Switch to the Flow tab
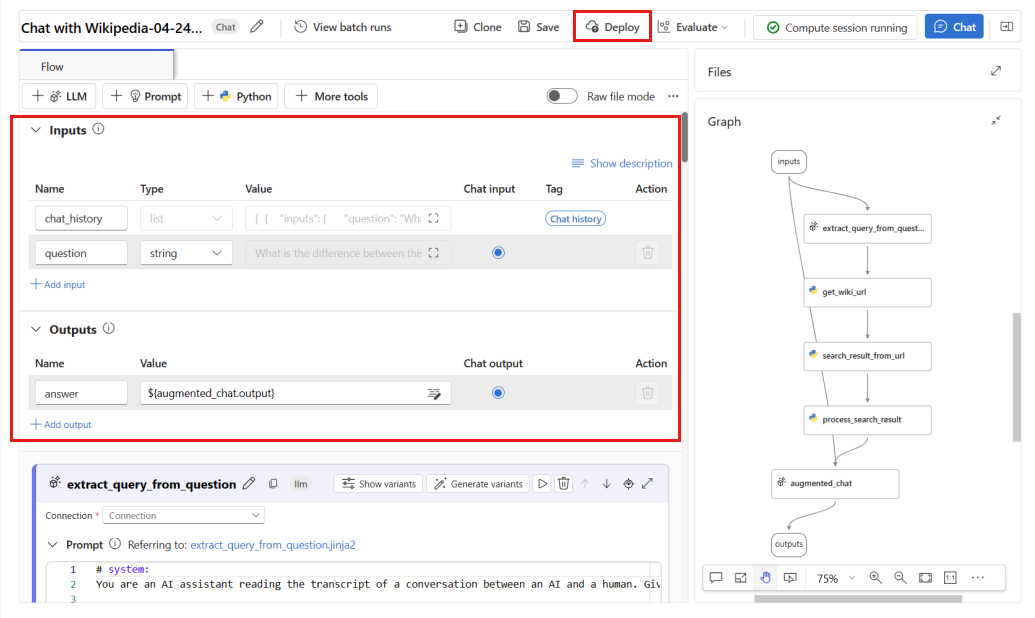This screenshot has width=1035, height=618. coord(52,67)
